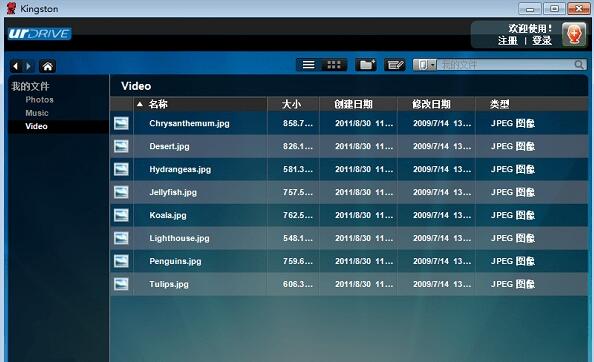Click the Kingston app icon in title bar
This screenshot has height=362, width=594.
pos(11,8)
